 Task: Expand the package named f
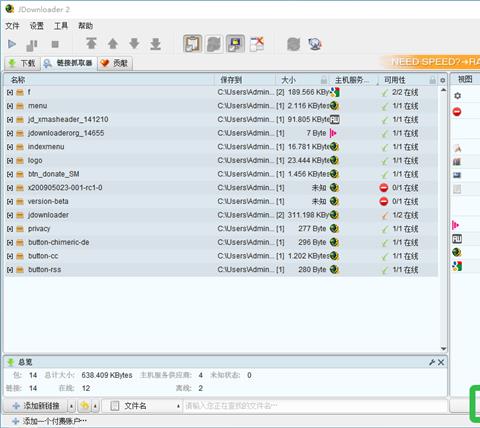tap(10, 92)
